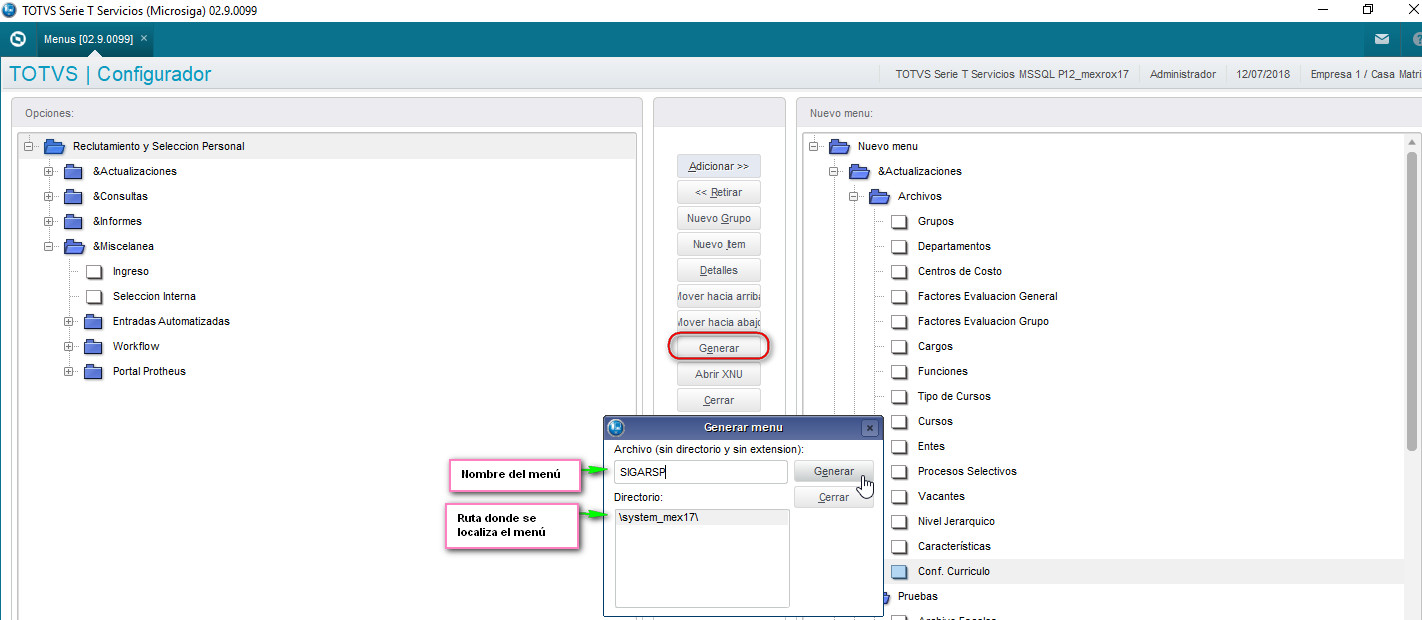1422x620 pixels.
Task: Click the Archivo name input field
Action: point(701,472)
